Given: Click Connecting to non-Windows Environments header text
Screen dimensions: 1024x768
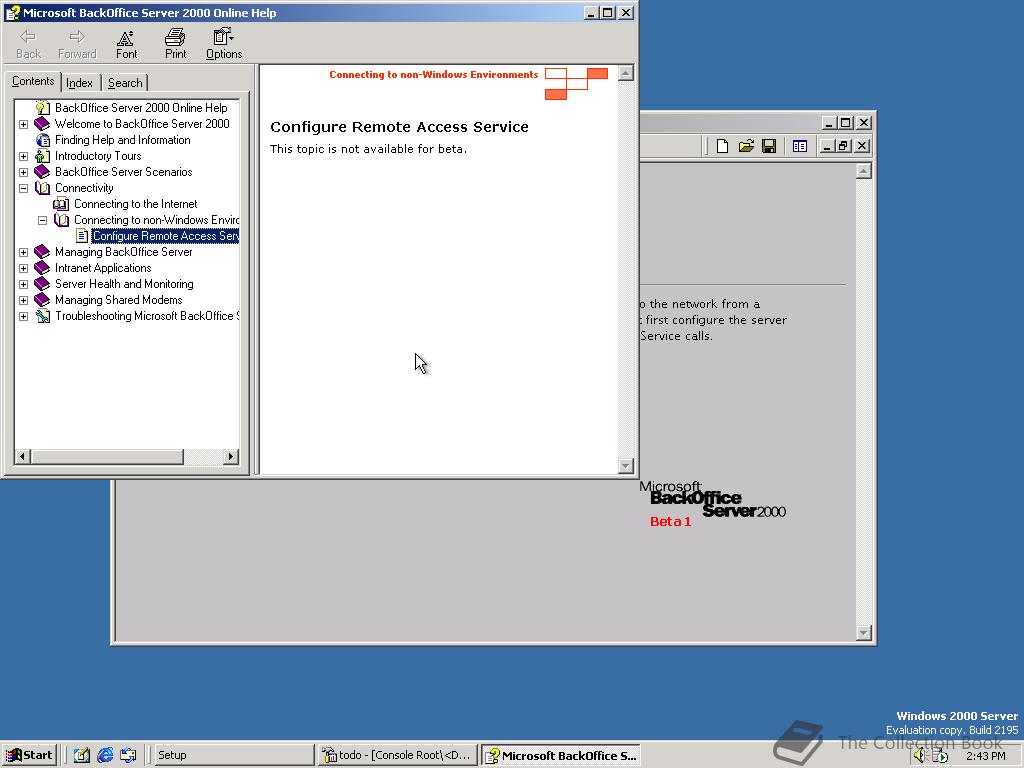Looking at the screenshot, I should point(434,74).
